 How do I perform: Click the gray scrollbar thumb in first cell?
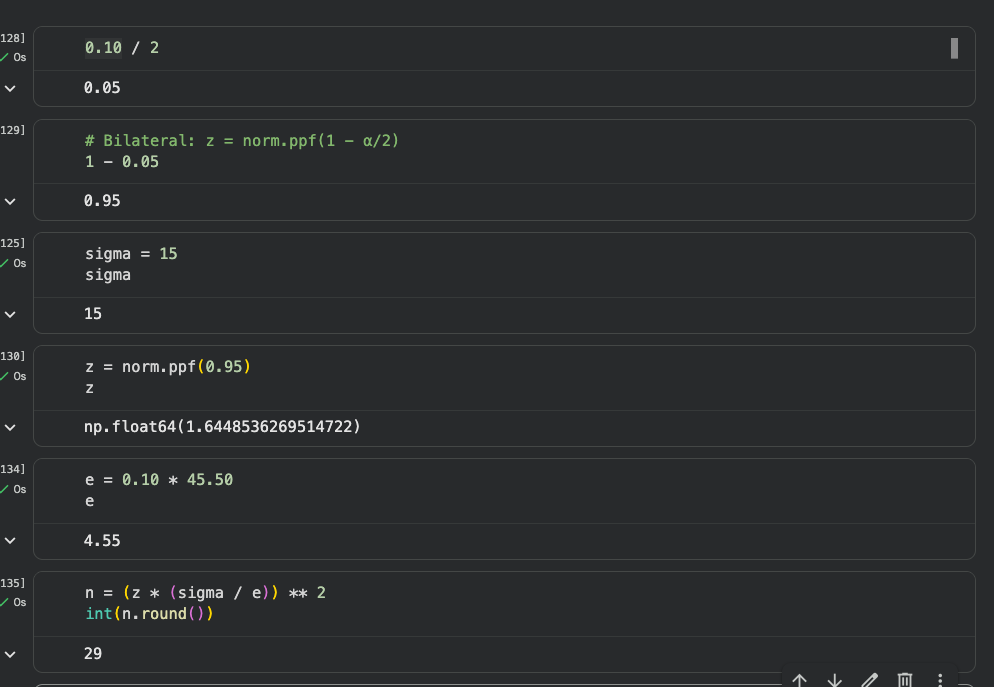(x=954, y=48)
